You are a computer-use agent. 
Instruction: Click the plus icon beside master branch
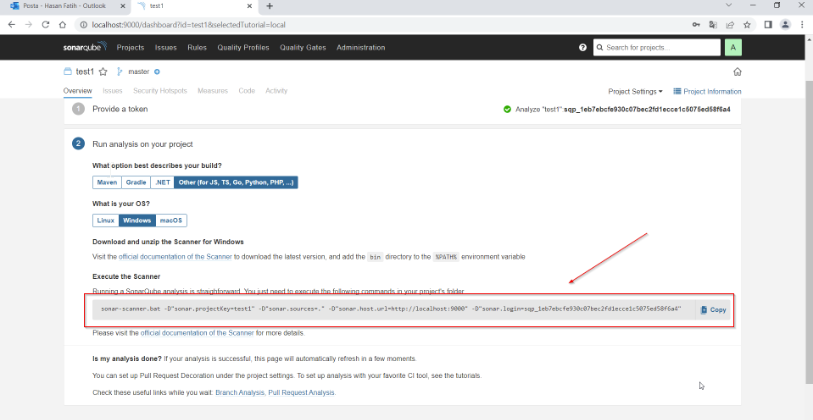pyautogui.click(x=157, y=72)
